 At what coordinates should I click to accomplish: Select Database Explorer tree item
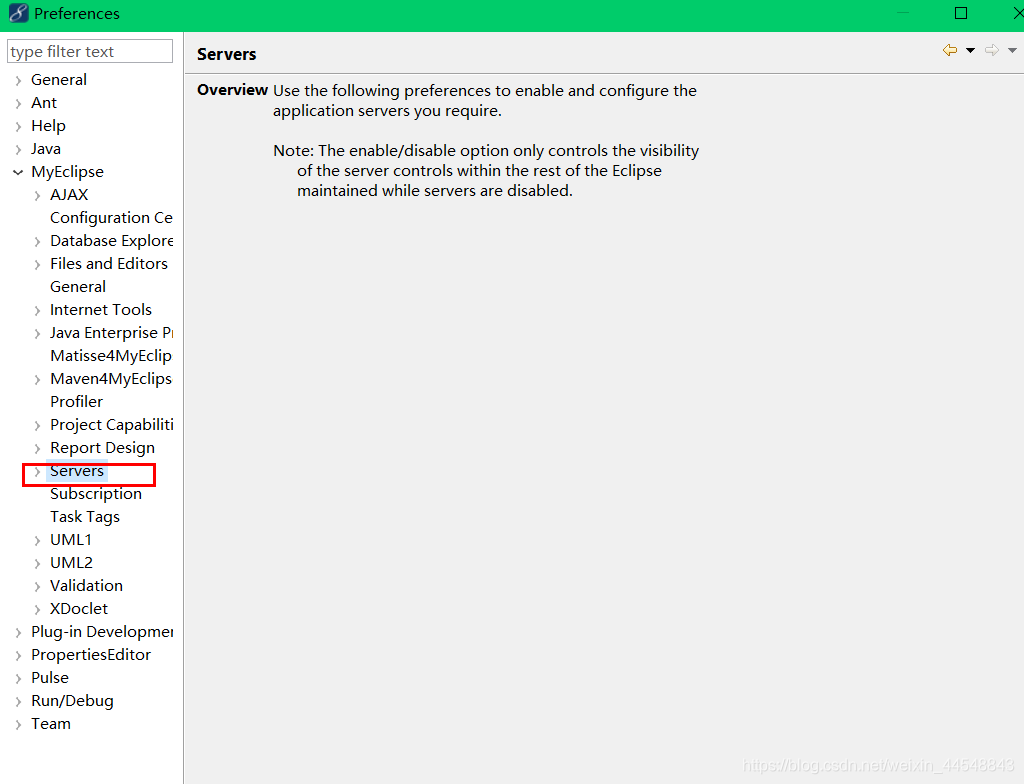point(111,240)
